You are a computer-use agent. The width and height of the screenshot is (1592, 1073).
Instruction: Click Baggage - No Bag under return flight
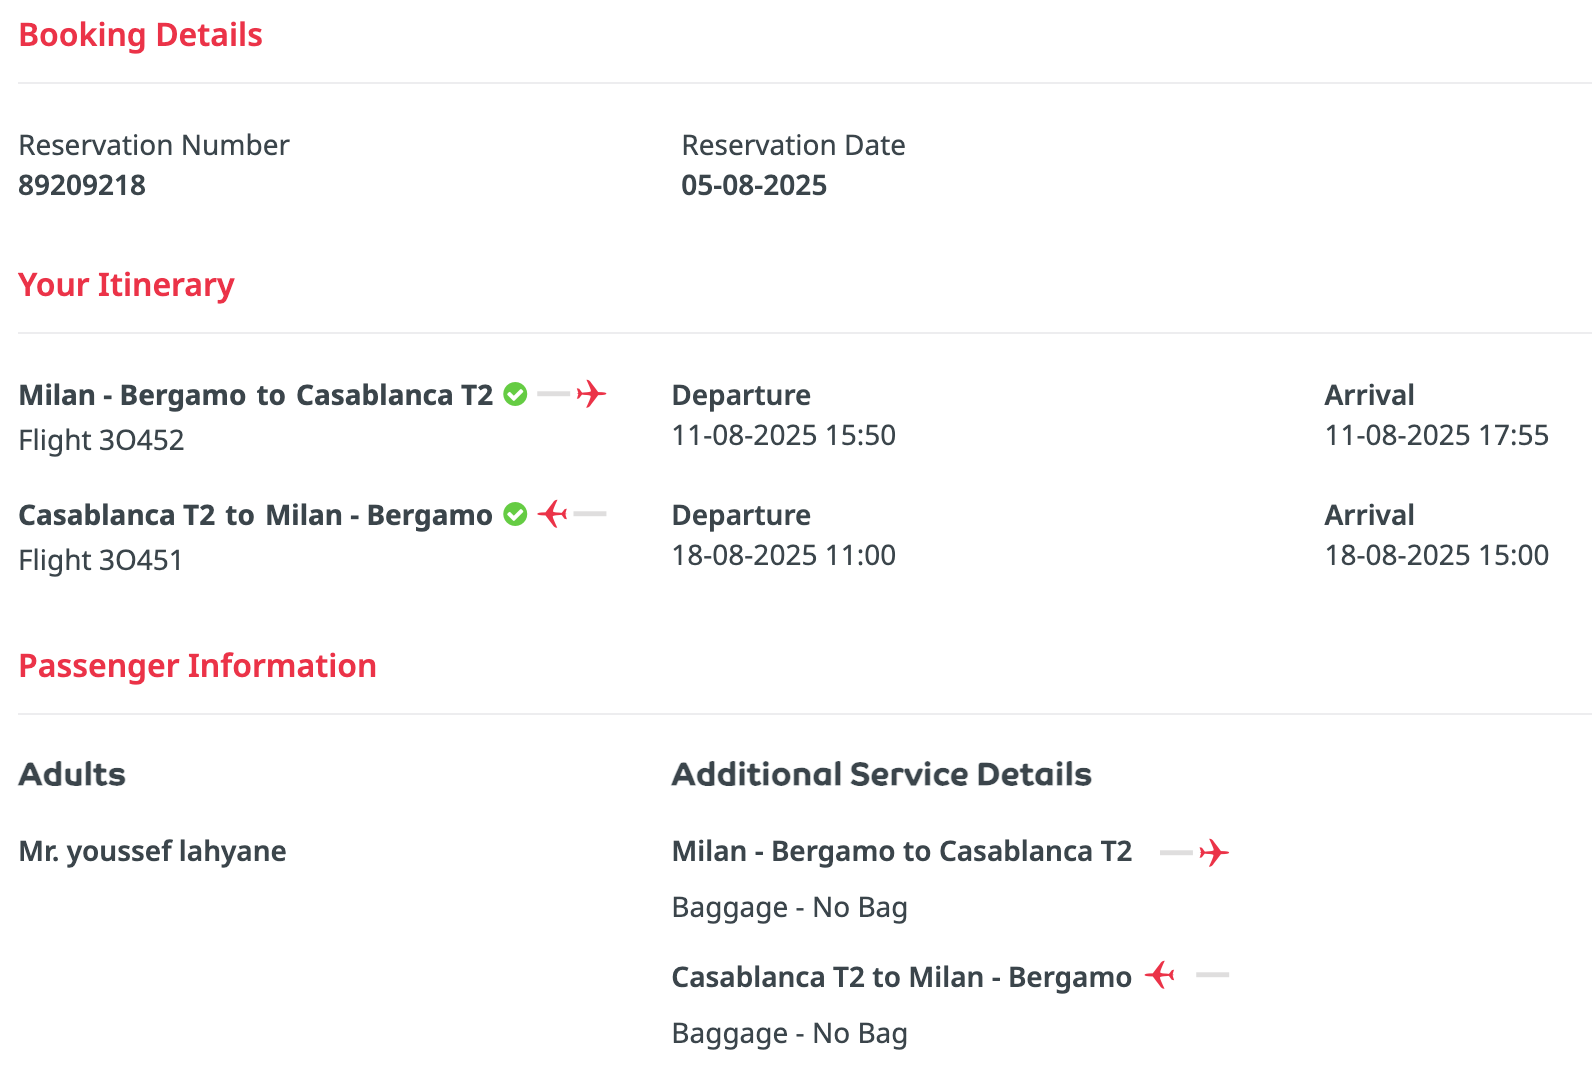tap(790, 1033)
